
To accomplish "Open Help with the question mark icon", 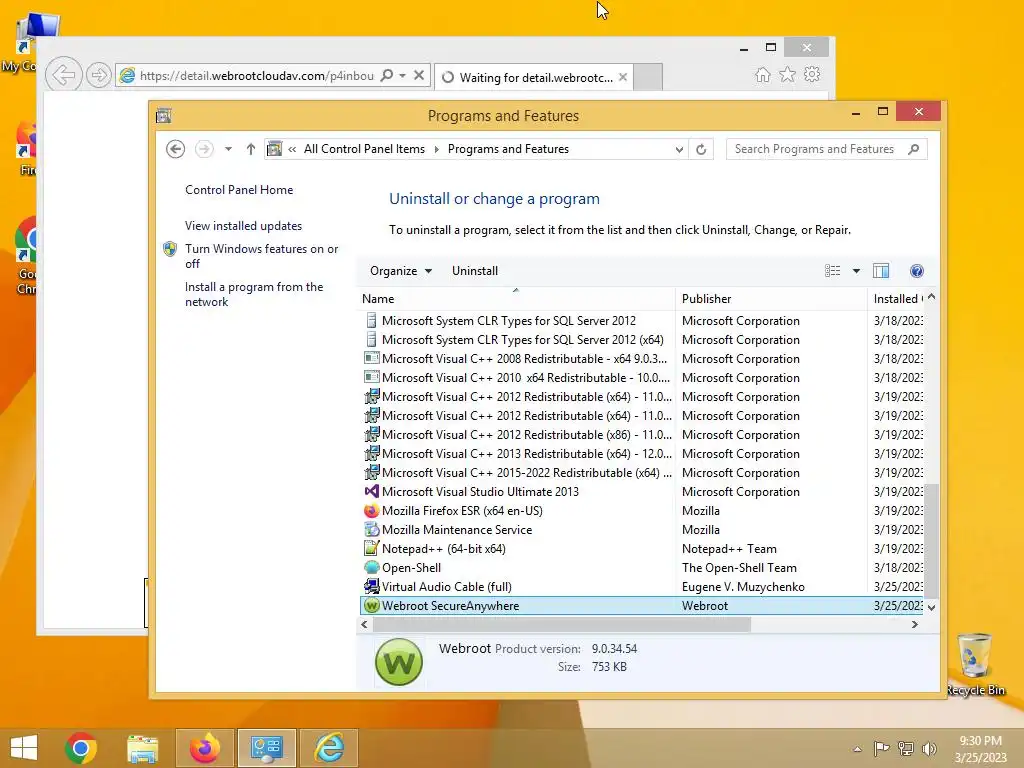I will click(x=916, y=271).
